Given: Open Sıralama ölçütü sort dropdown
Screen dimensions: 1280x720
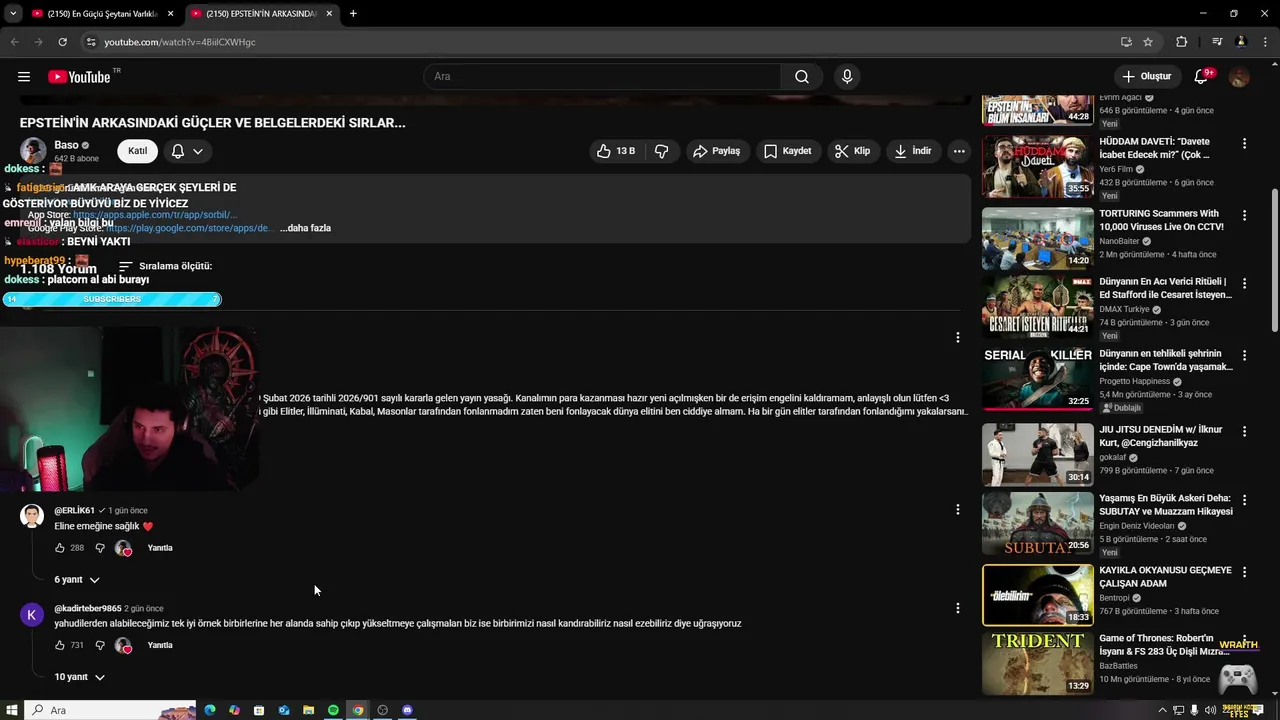Looking at the screenshot, I should [x=165, y=266].
